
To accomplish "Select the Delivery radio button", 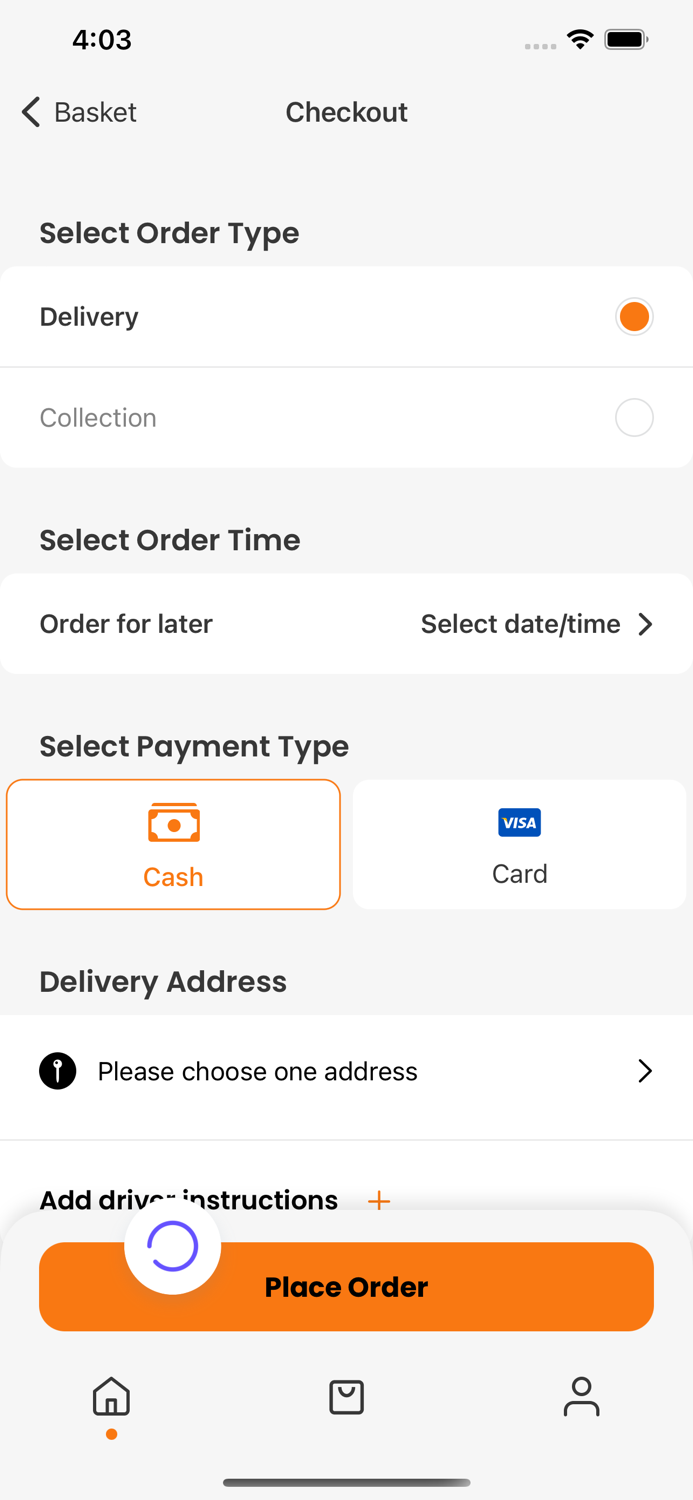I will 634,316.
